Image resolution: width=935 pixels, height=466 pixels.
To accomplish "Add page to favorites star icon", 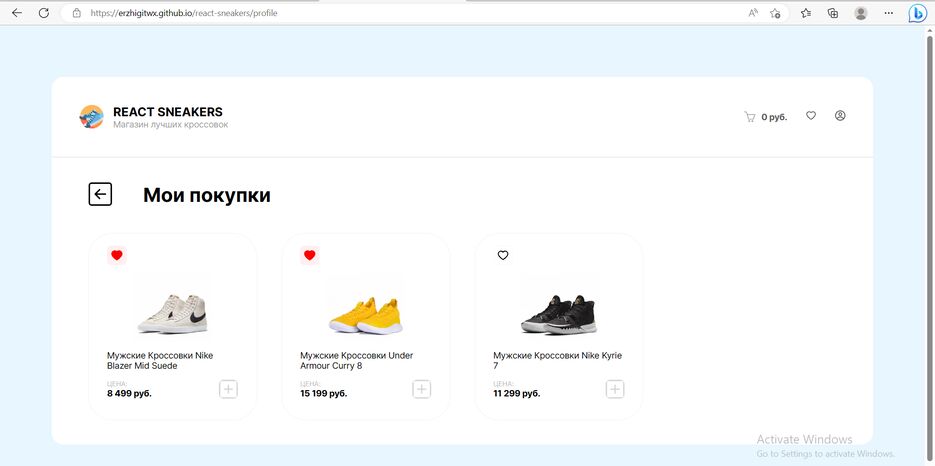I will point(775,13).
